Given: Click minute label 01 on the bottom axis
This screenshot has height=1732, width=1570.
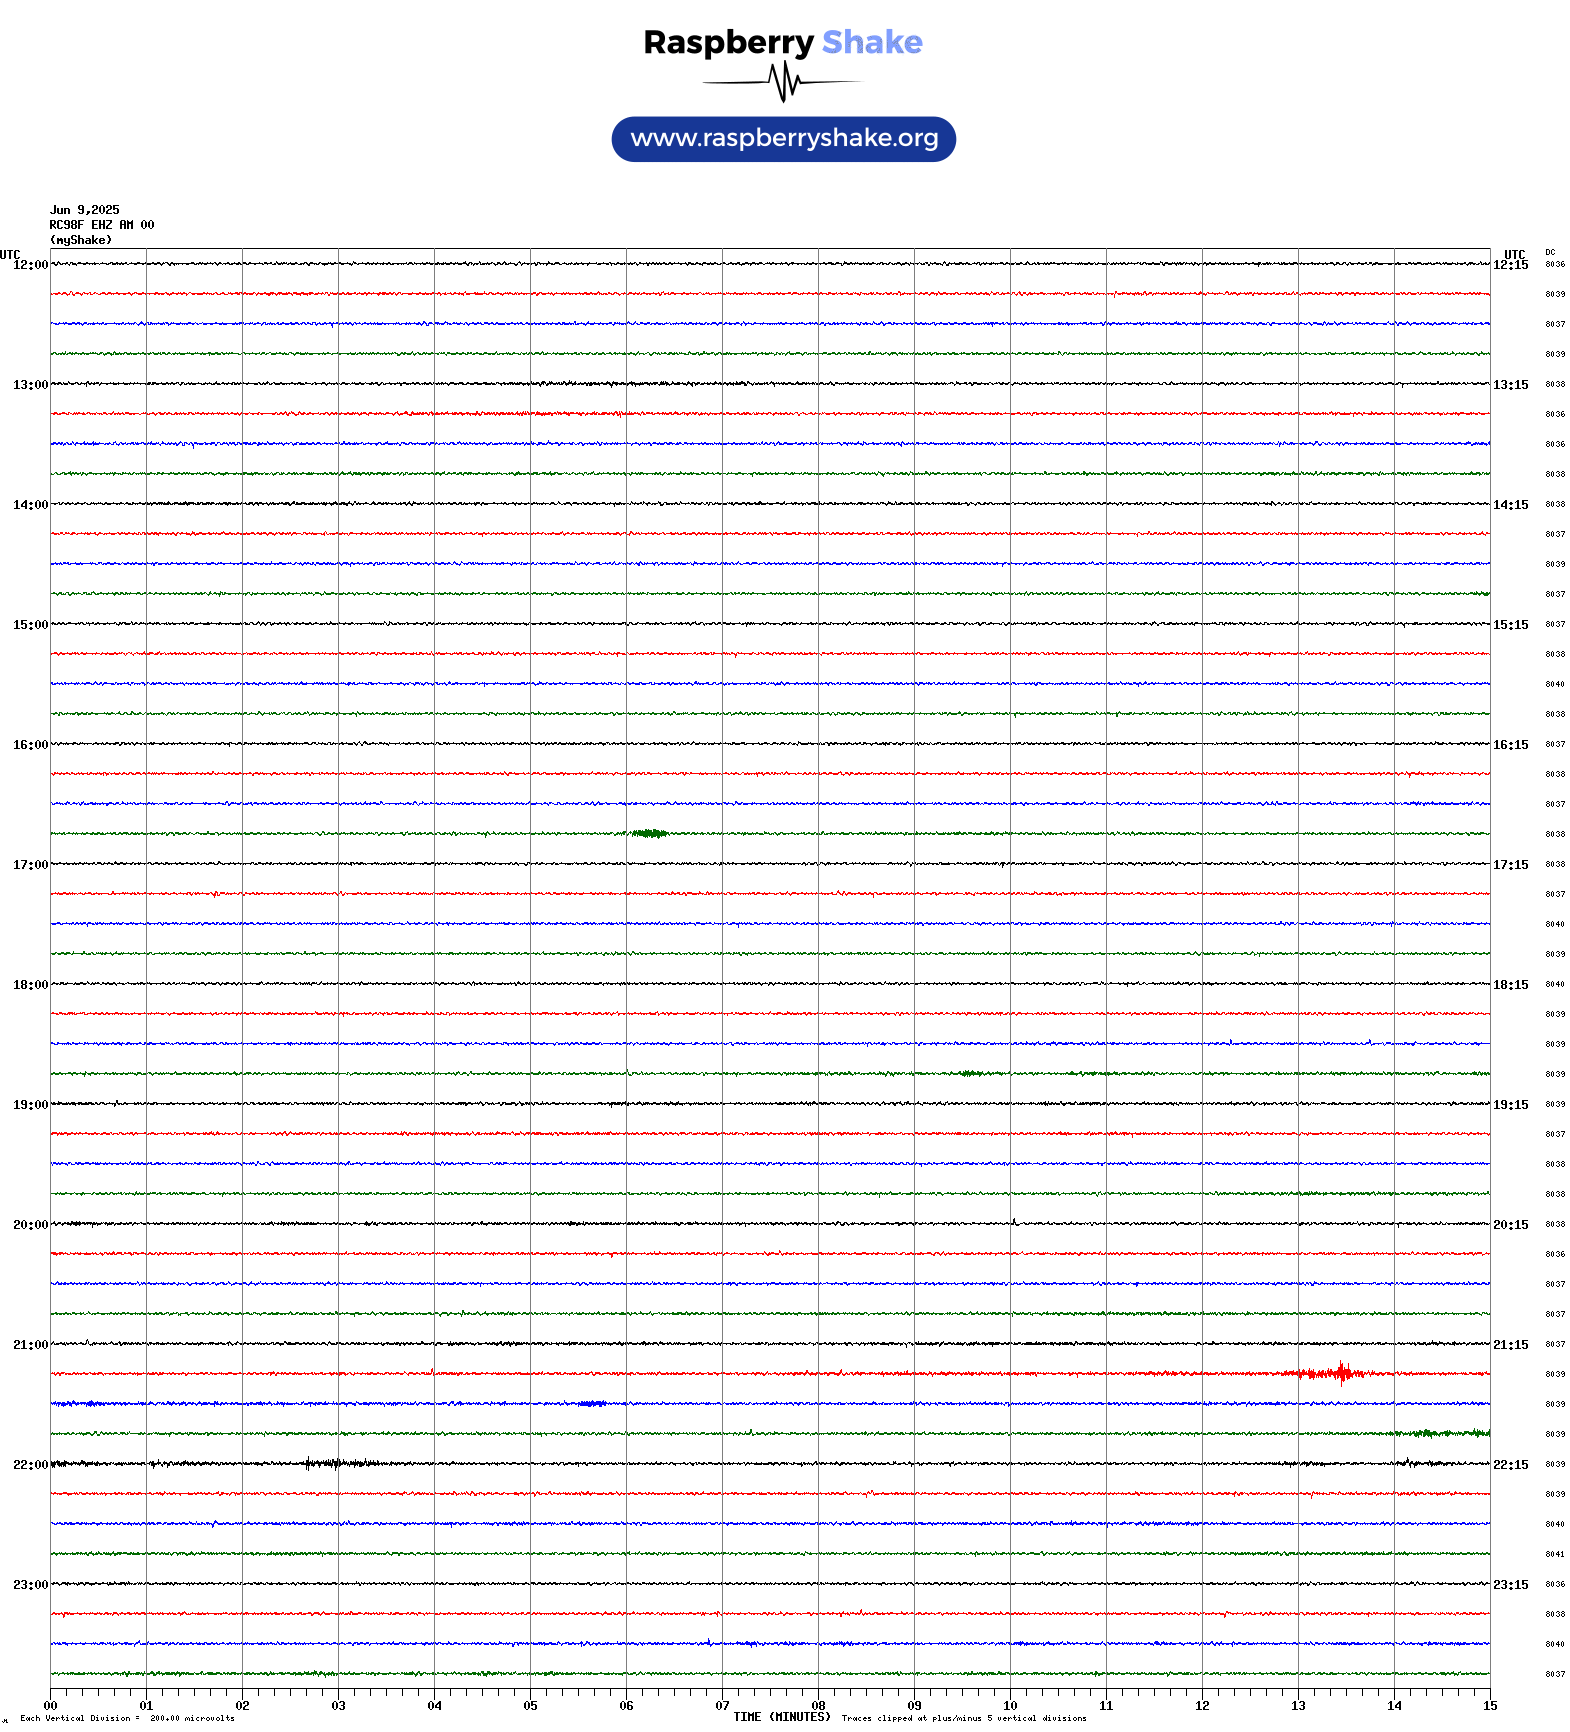Looking at the screenshot, I should point(146,1706).
